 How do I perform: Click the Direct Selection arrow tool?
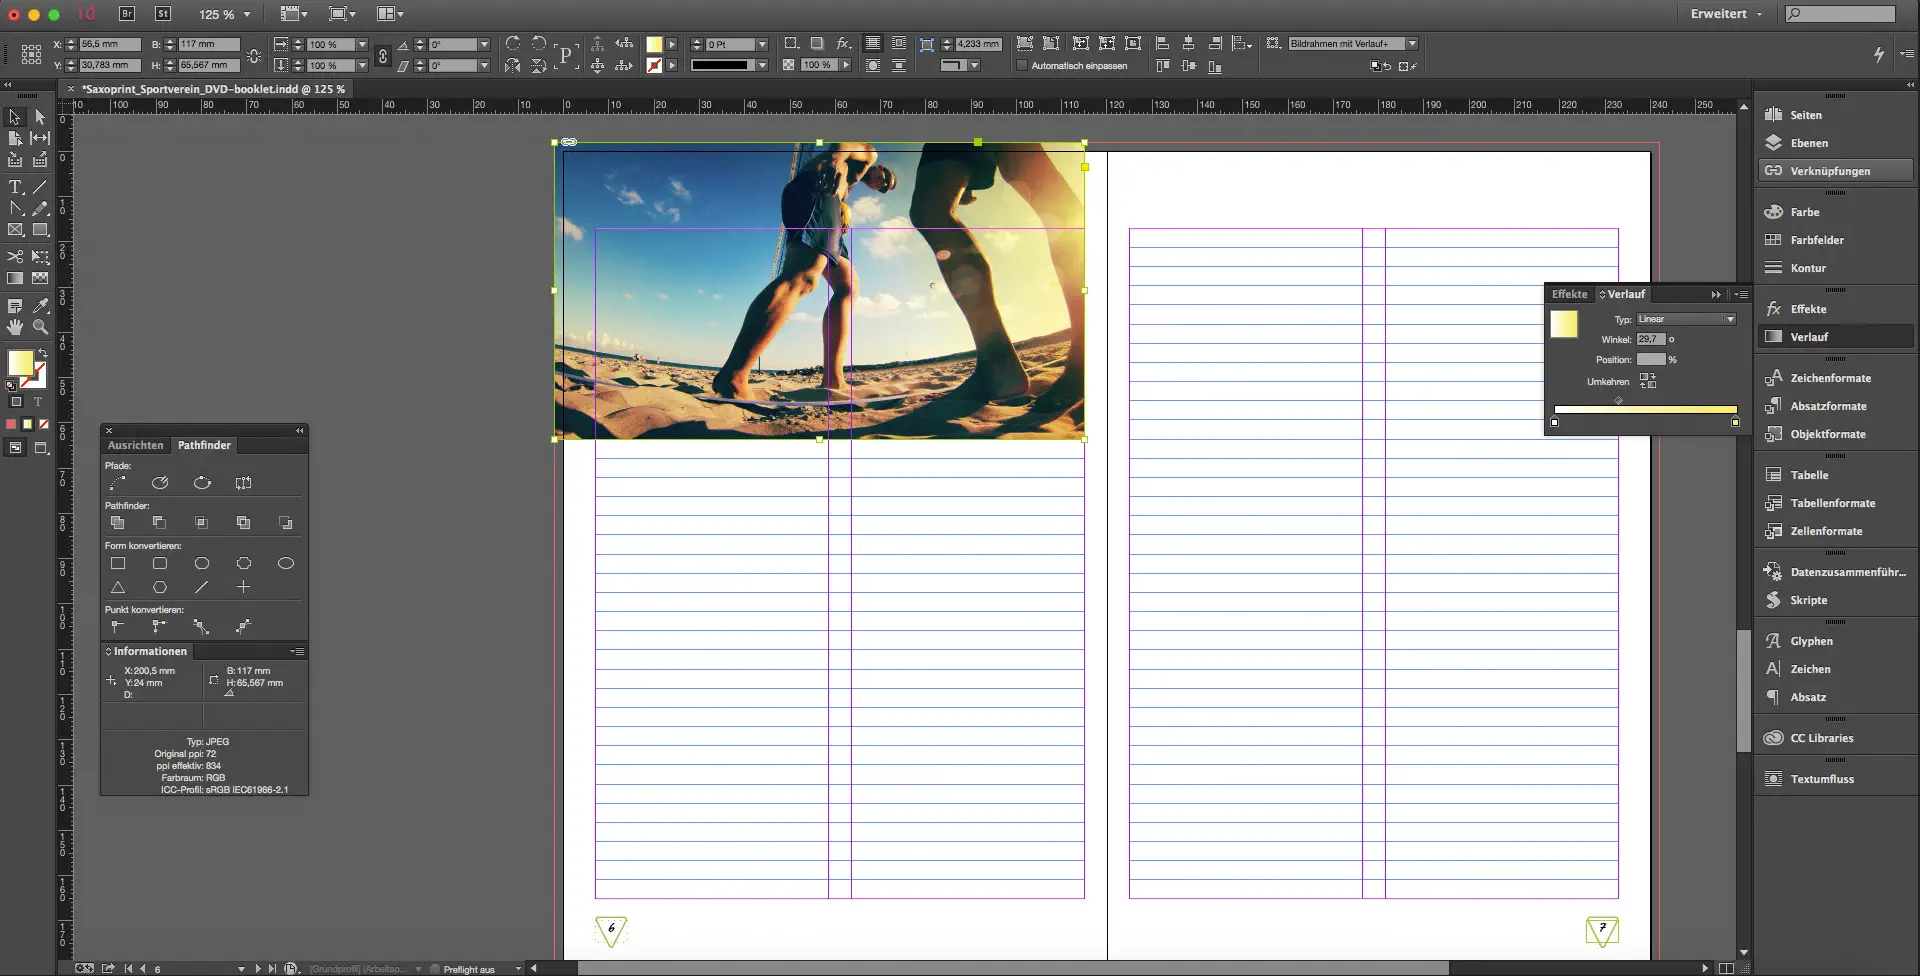[40, 117]
